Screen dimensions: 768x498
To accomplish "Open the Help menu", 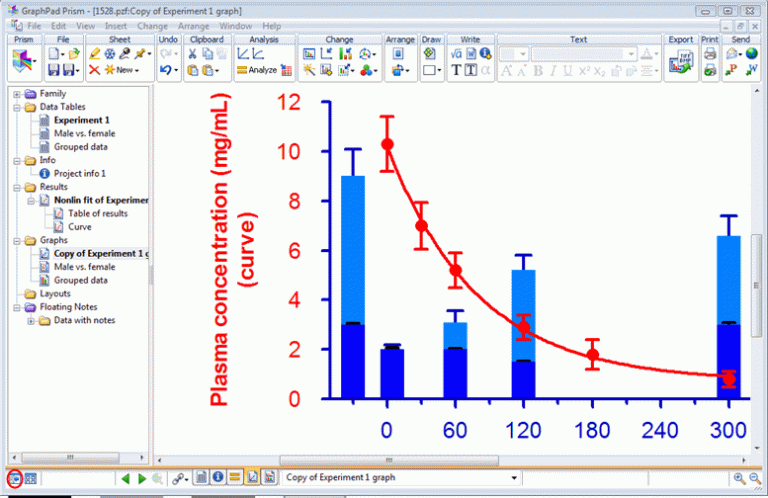I will (271, 26).
